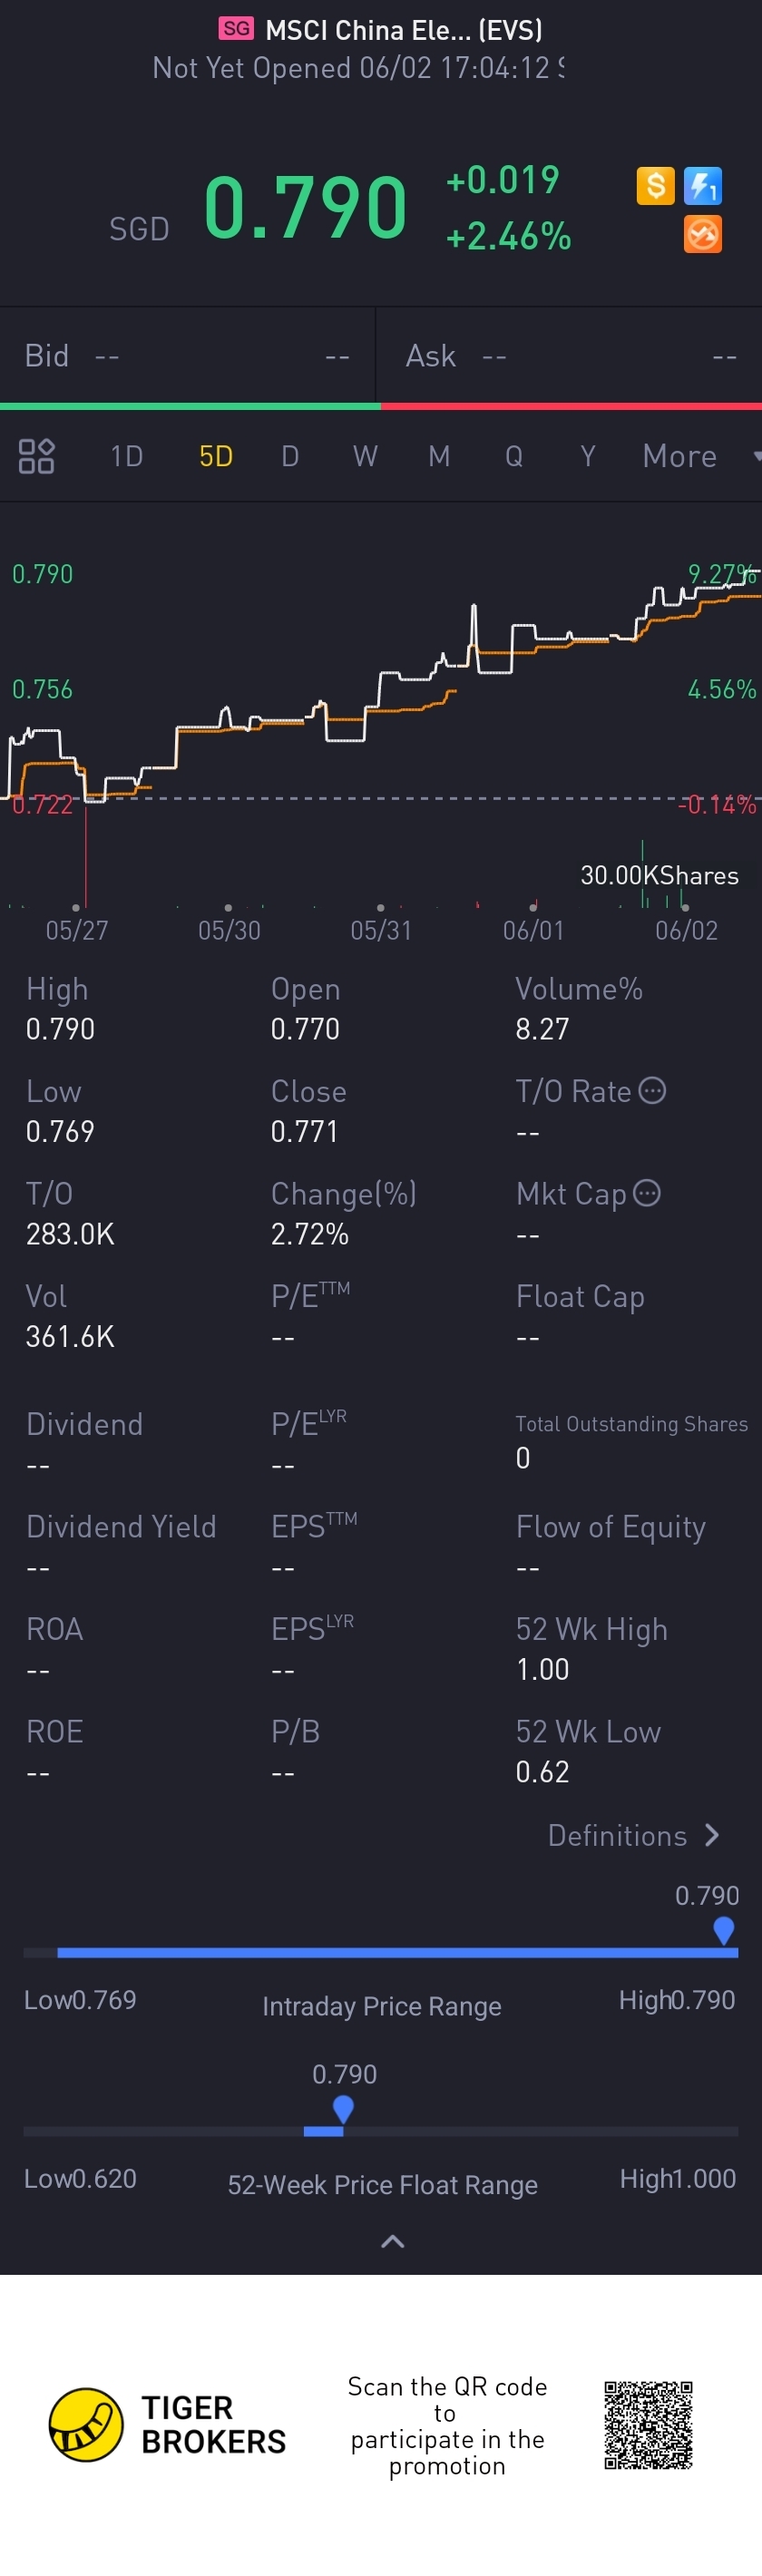Tap the Bid price row
Image resolution: width=762 pixels, height=2576 pixels.
pos(188,356)
